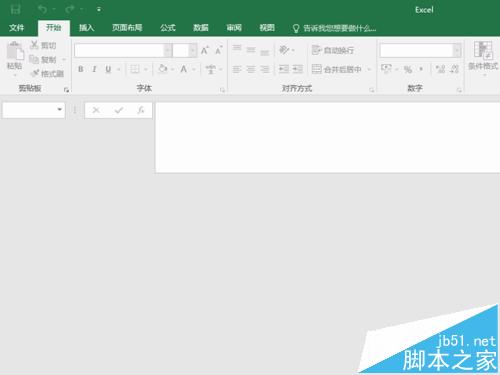This screenshot has height=375, width=500.
Task: Click the align right icon
Action: pyautogui.click(x=265, y=69)
